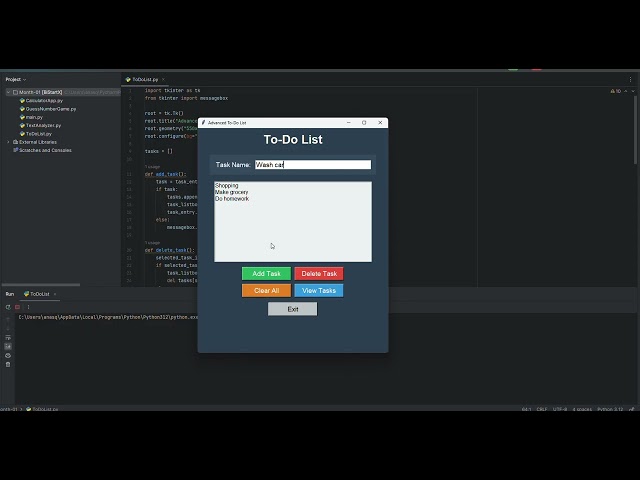Click the cursor position 64:1 in status bar
The width and height of the screenshot is (640, 480).
[527, 409]
